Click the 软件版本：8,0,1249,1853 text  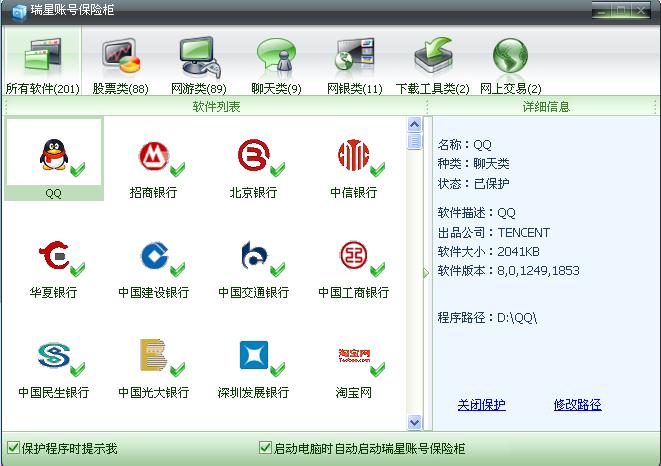tap(508, 270)
